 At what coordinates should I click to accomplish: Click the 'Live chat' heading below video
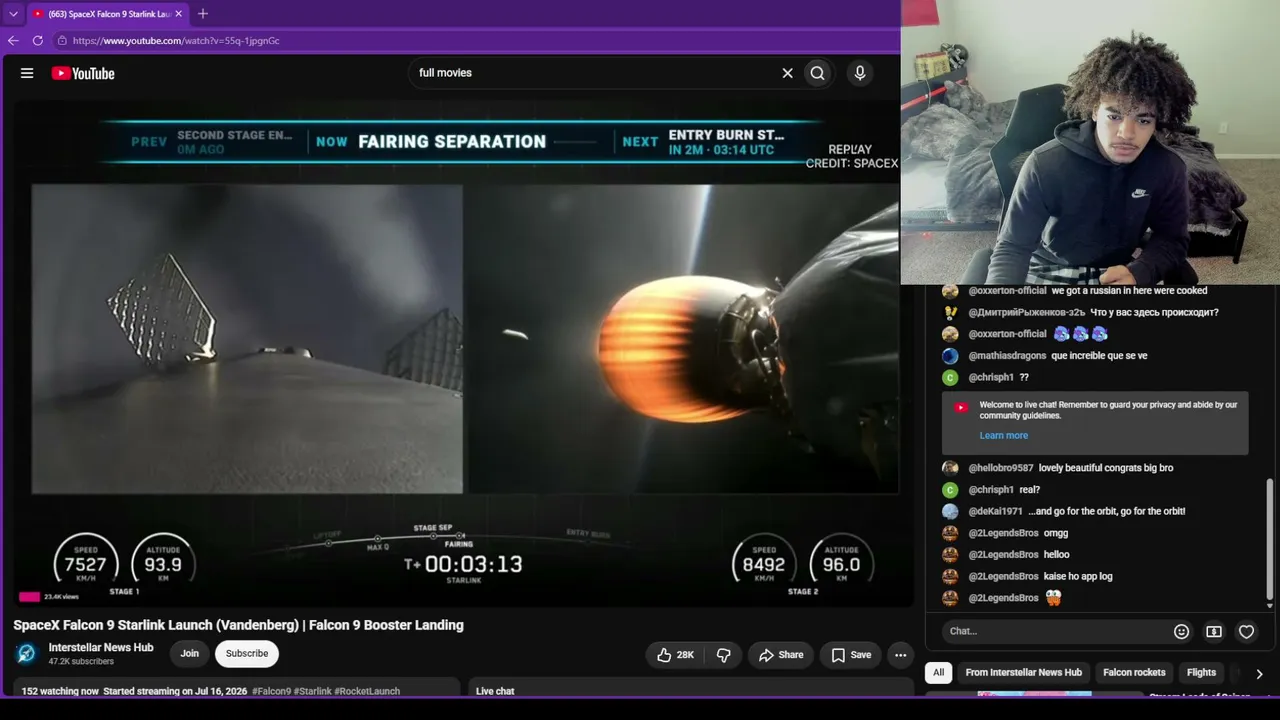click(x=495, y=691)
